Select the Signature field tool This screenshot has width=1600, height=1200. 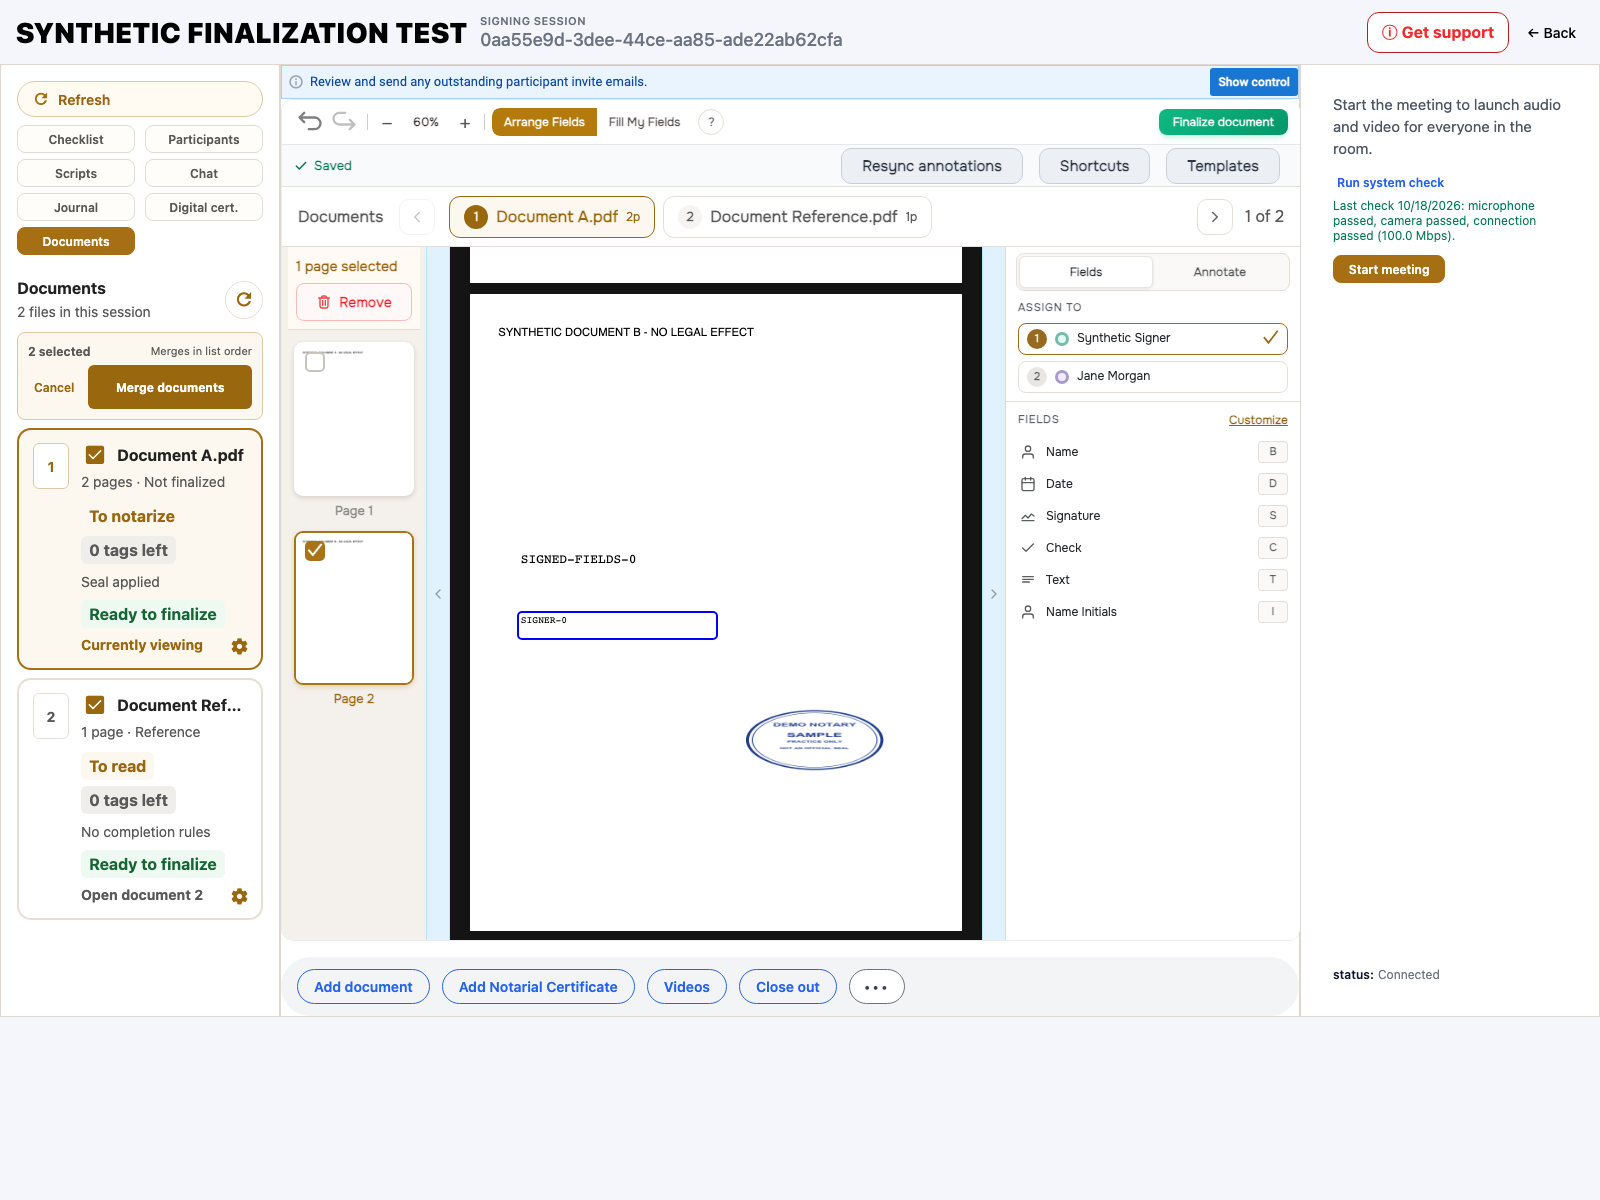[x=1153, y=516]
